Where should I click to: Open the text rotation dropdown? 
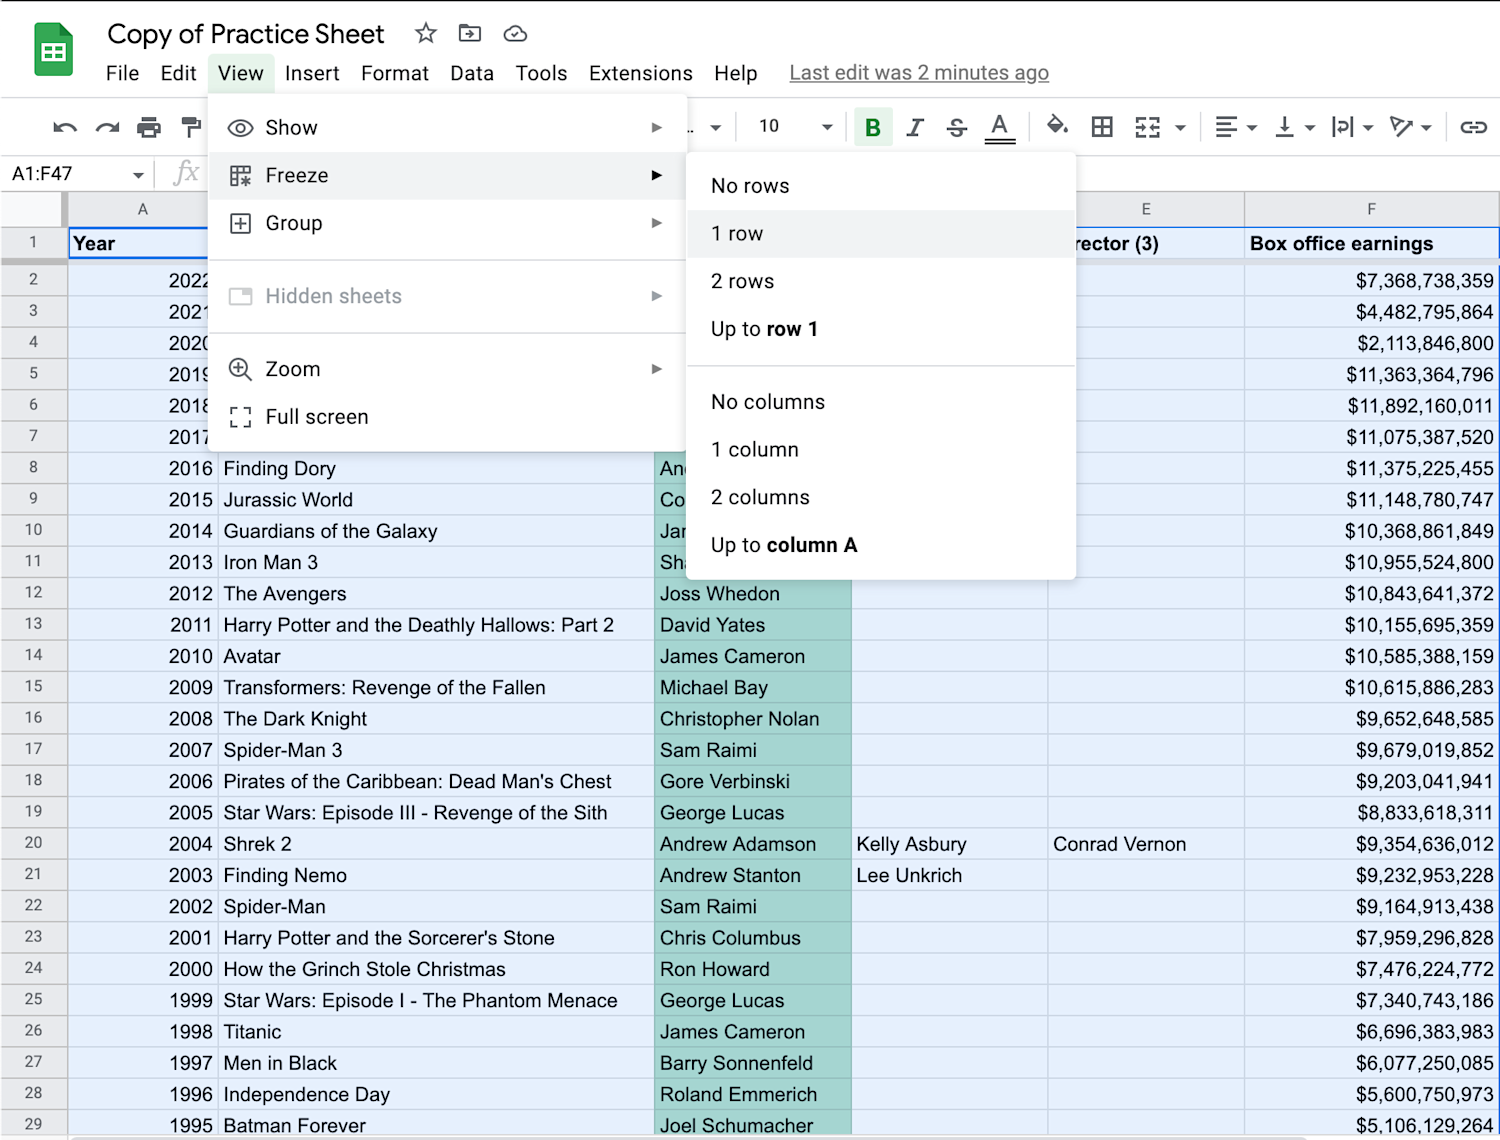pos(1410,127)
